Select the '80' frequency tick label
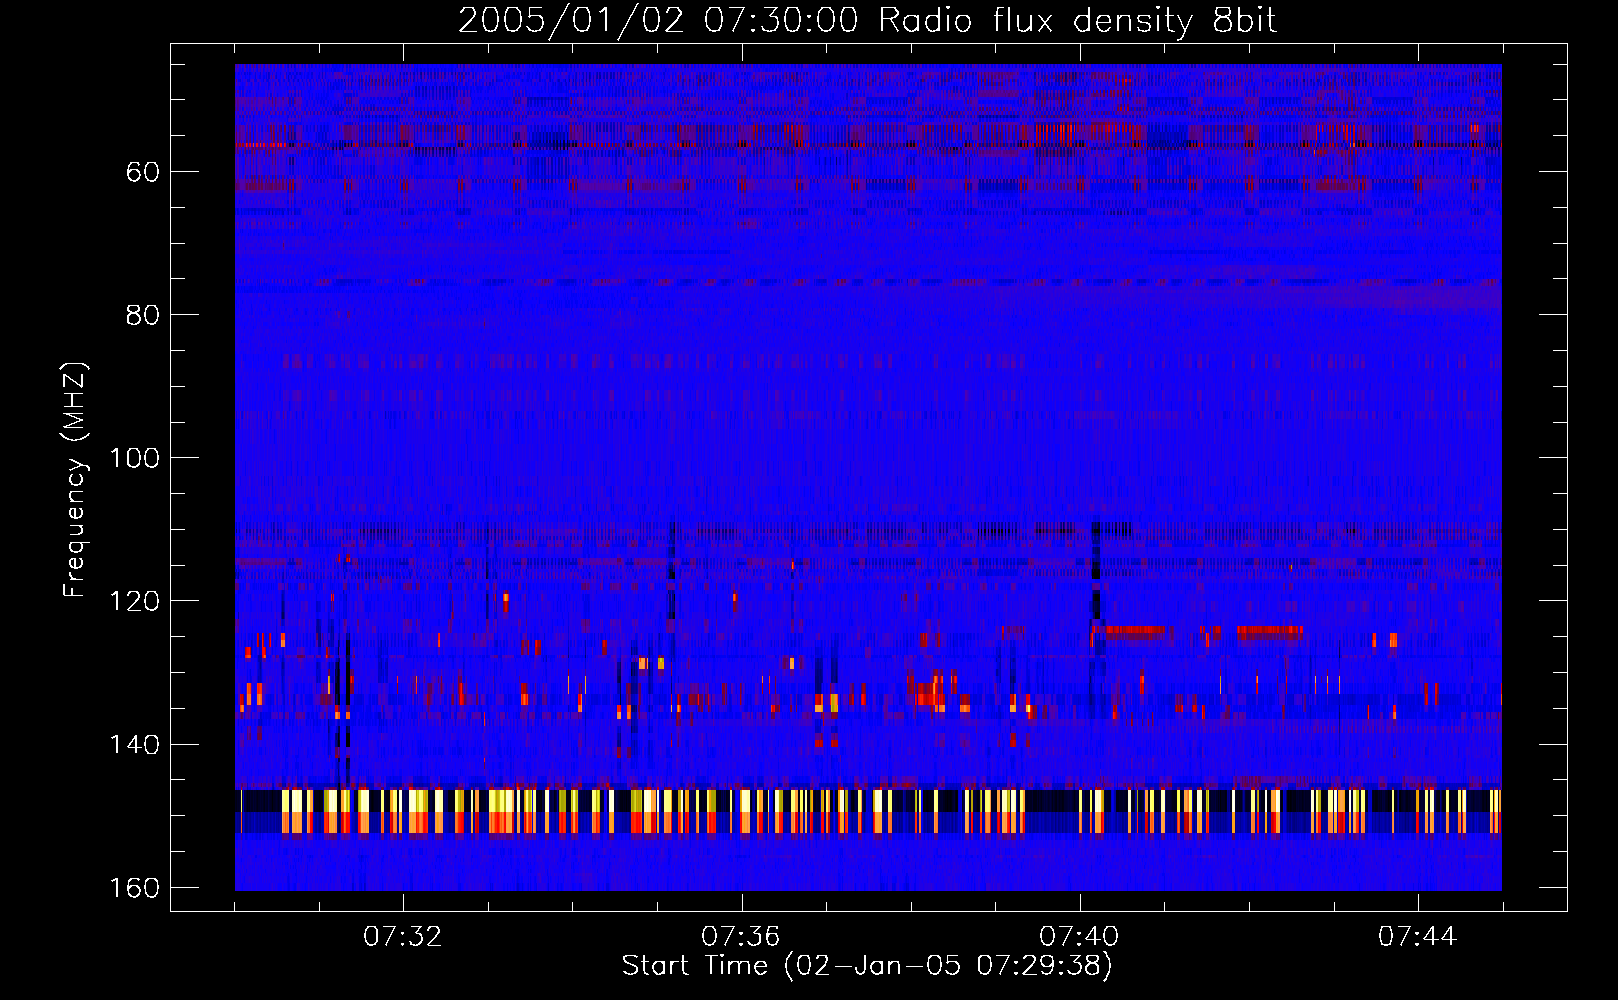1618x1000 pixels. pyautogui.click(x=143, y=315)
